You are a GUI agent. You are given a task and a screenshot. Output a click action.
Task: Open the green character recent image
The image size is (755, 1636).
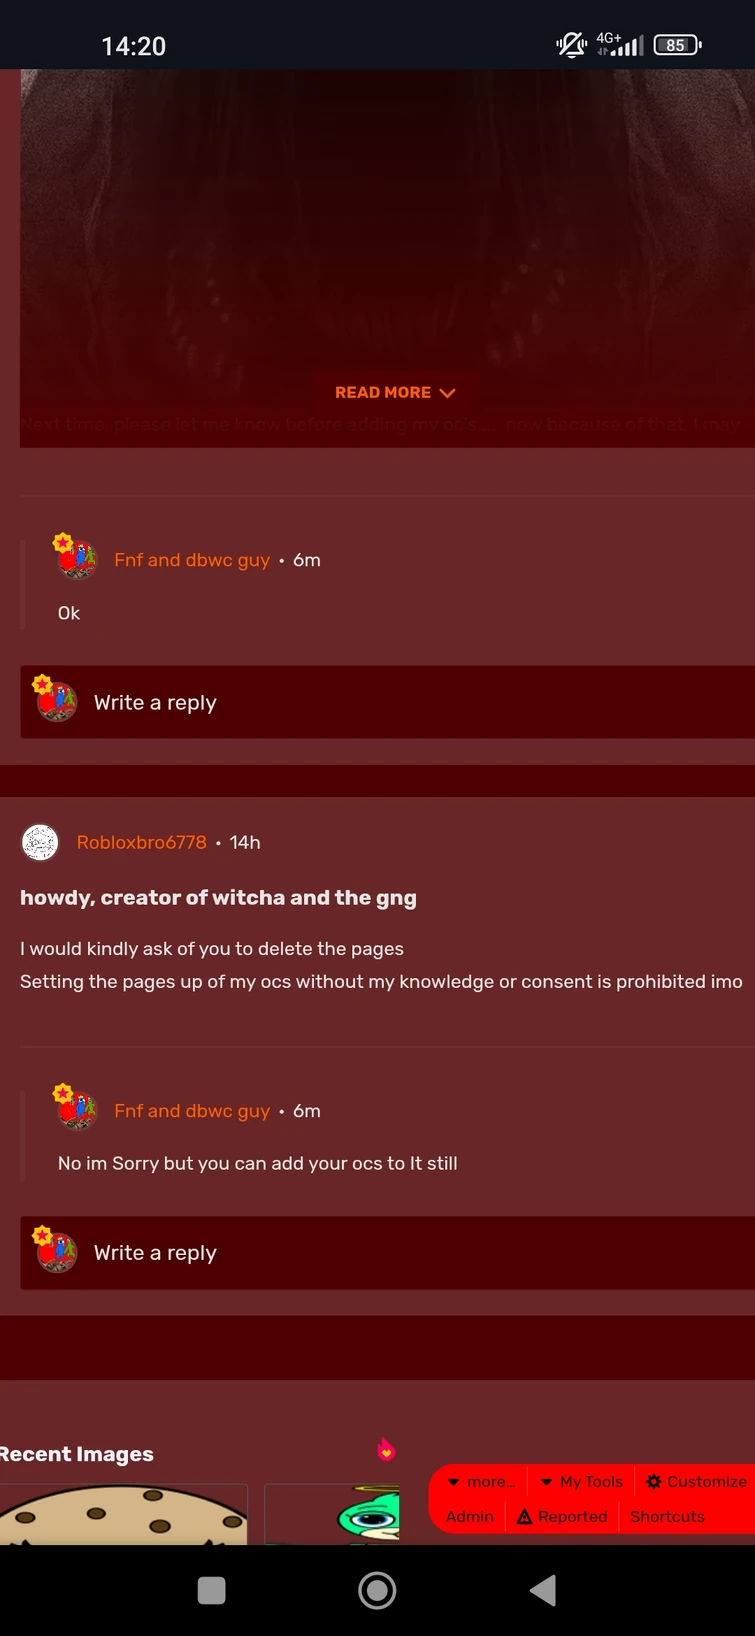332,1514
